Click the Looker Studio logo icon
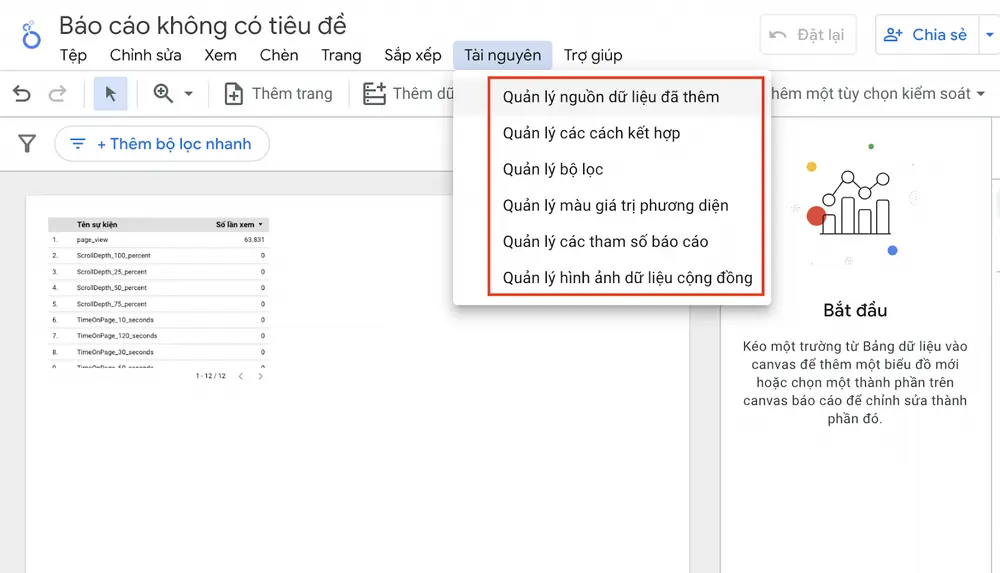 (31, 35)
